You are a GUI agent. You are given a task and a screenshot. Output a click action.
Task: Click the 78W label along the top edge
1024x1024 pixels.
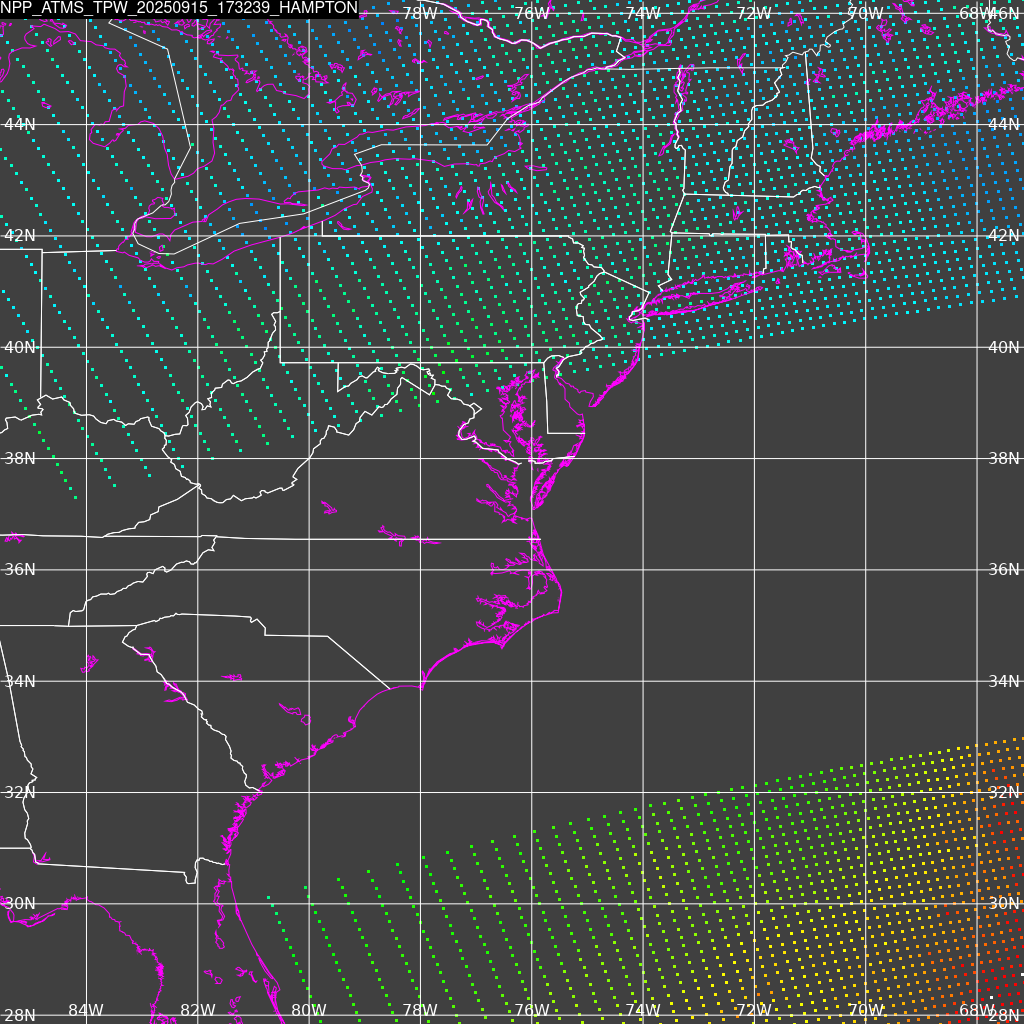pyautogui.click(x=420, y=13)
